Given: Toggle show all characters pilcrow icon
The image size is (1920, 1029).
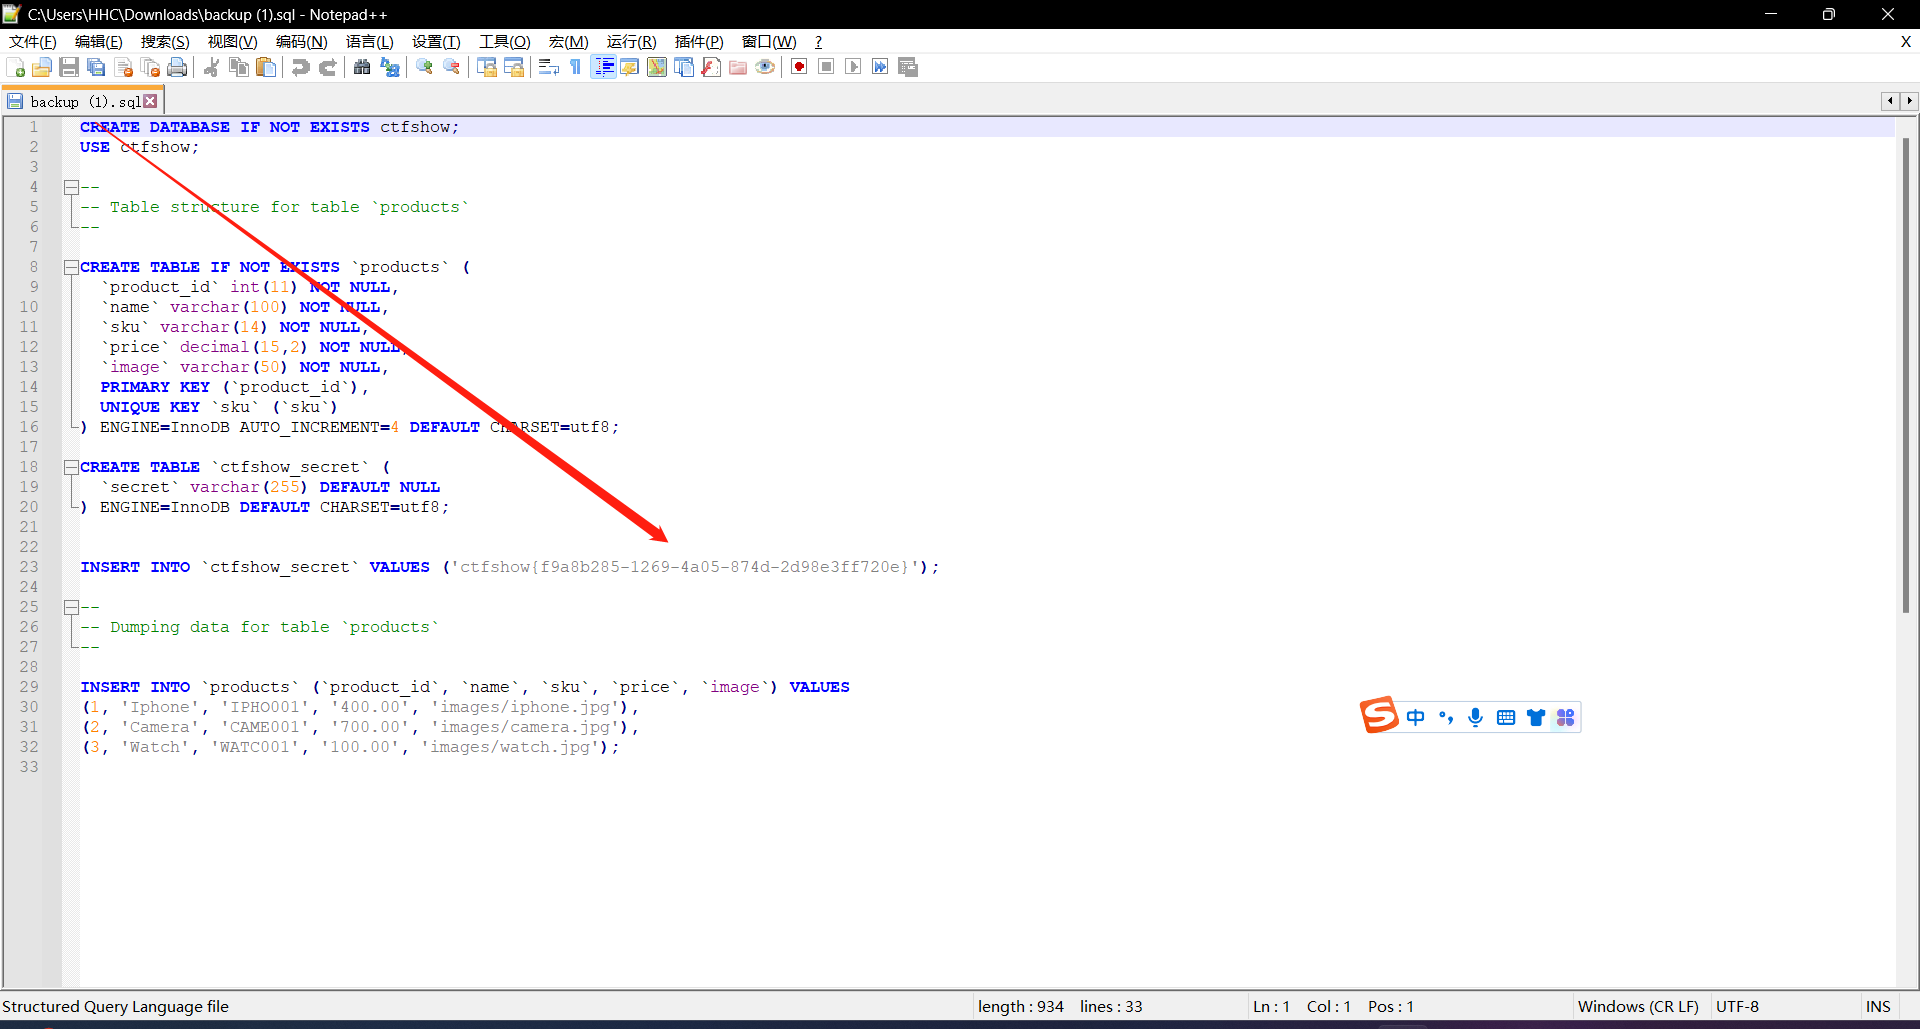Looking at the screenshot, I should point(576,67).
